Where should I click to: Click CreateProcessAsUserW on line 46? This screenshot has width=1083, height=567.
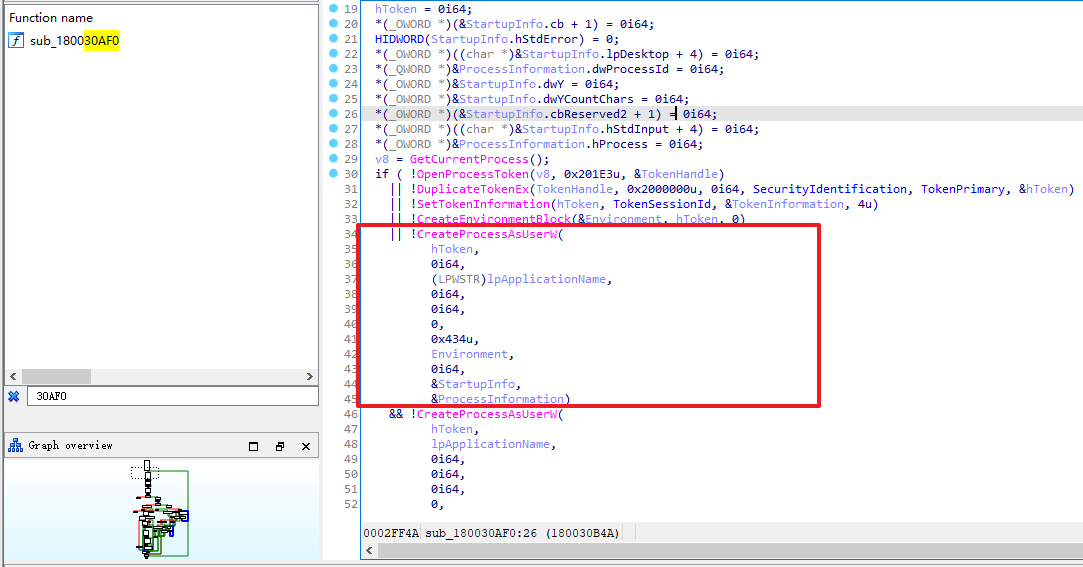click(487, 414)
